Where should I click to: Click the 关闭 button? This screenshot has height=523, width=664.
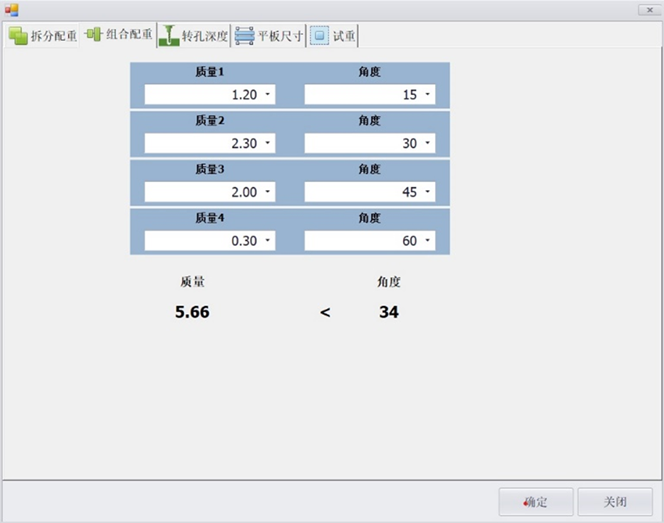coord(615,502)
